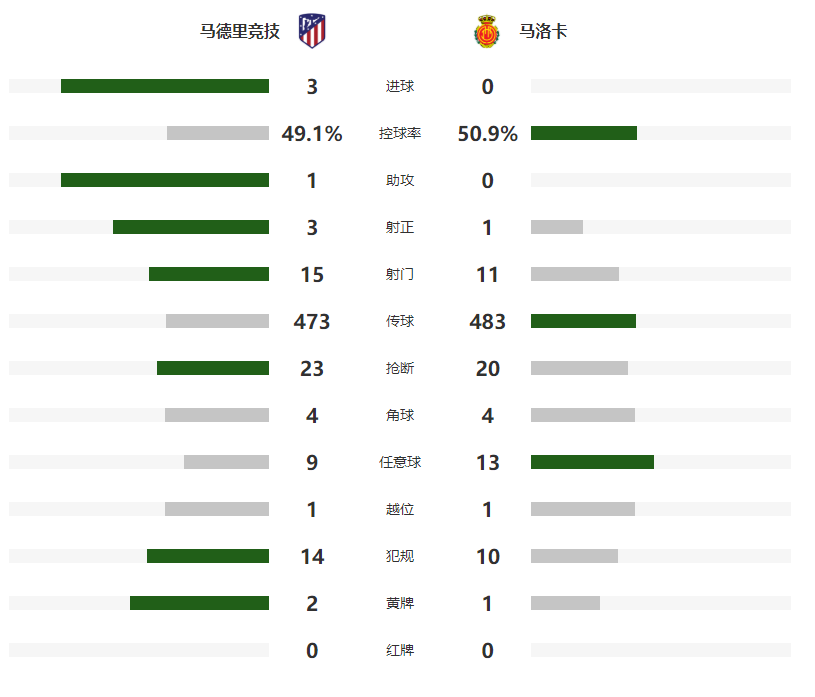
Task: Open the 马洛卡 team name
Action: click(x=543, y=31)
